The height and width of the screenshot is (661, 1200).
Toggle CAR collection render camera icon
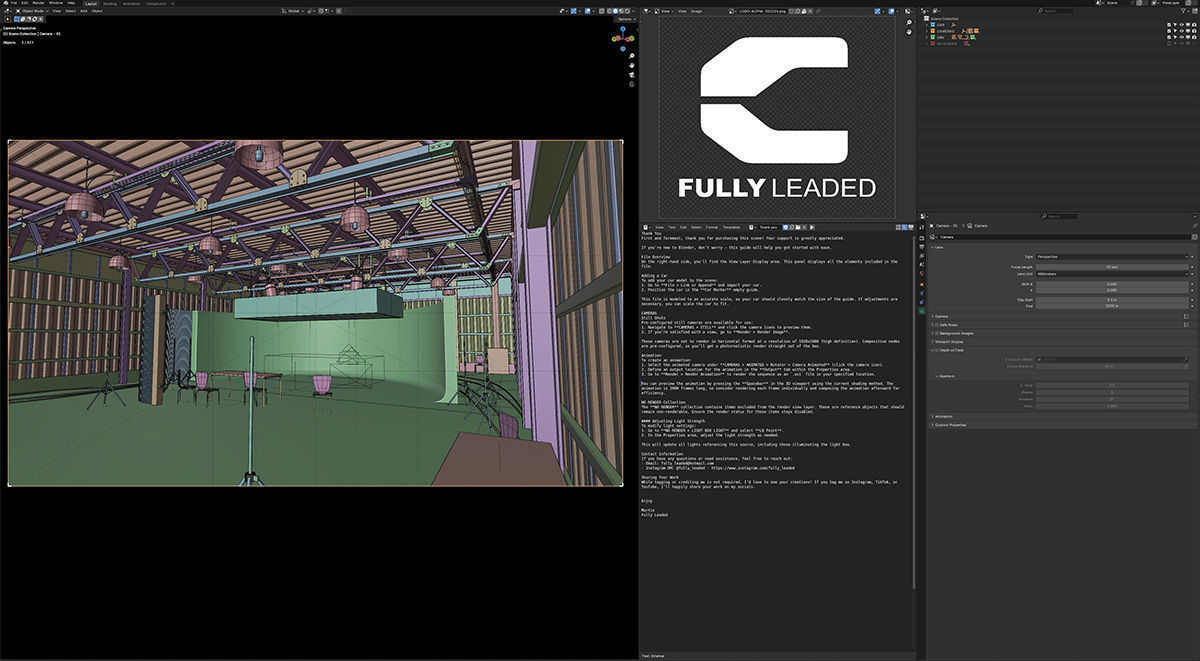1194,24
